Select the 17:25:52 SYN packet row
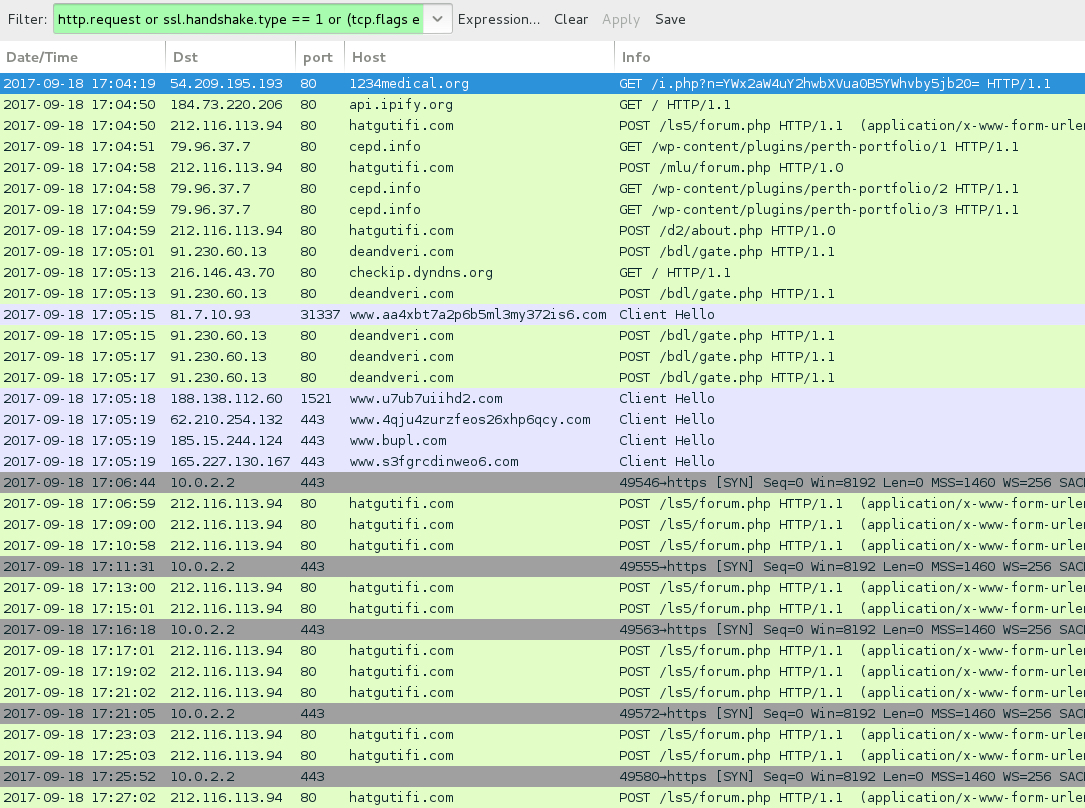Screen dimensions: 1085x808 pos(542,776)
